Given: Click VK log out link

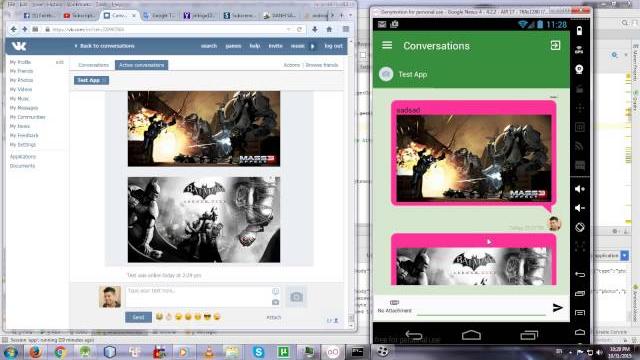Looking at the screenshot, I should coord(333,46).
